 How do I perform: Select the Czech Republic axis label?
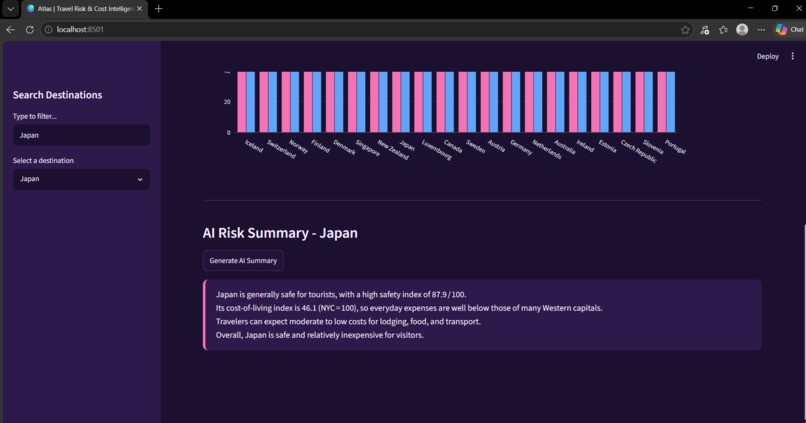[639, 151]
